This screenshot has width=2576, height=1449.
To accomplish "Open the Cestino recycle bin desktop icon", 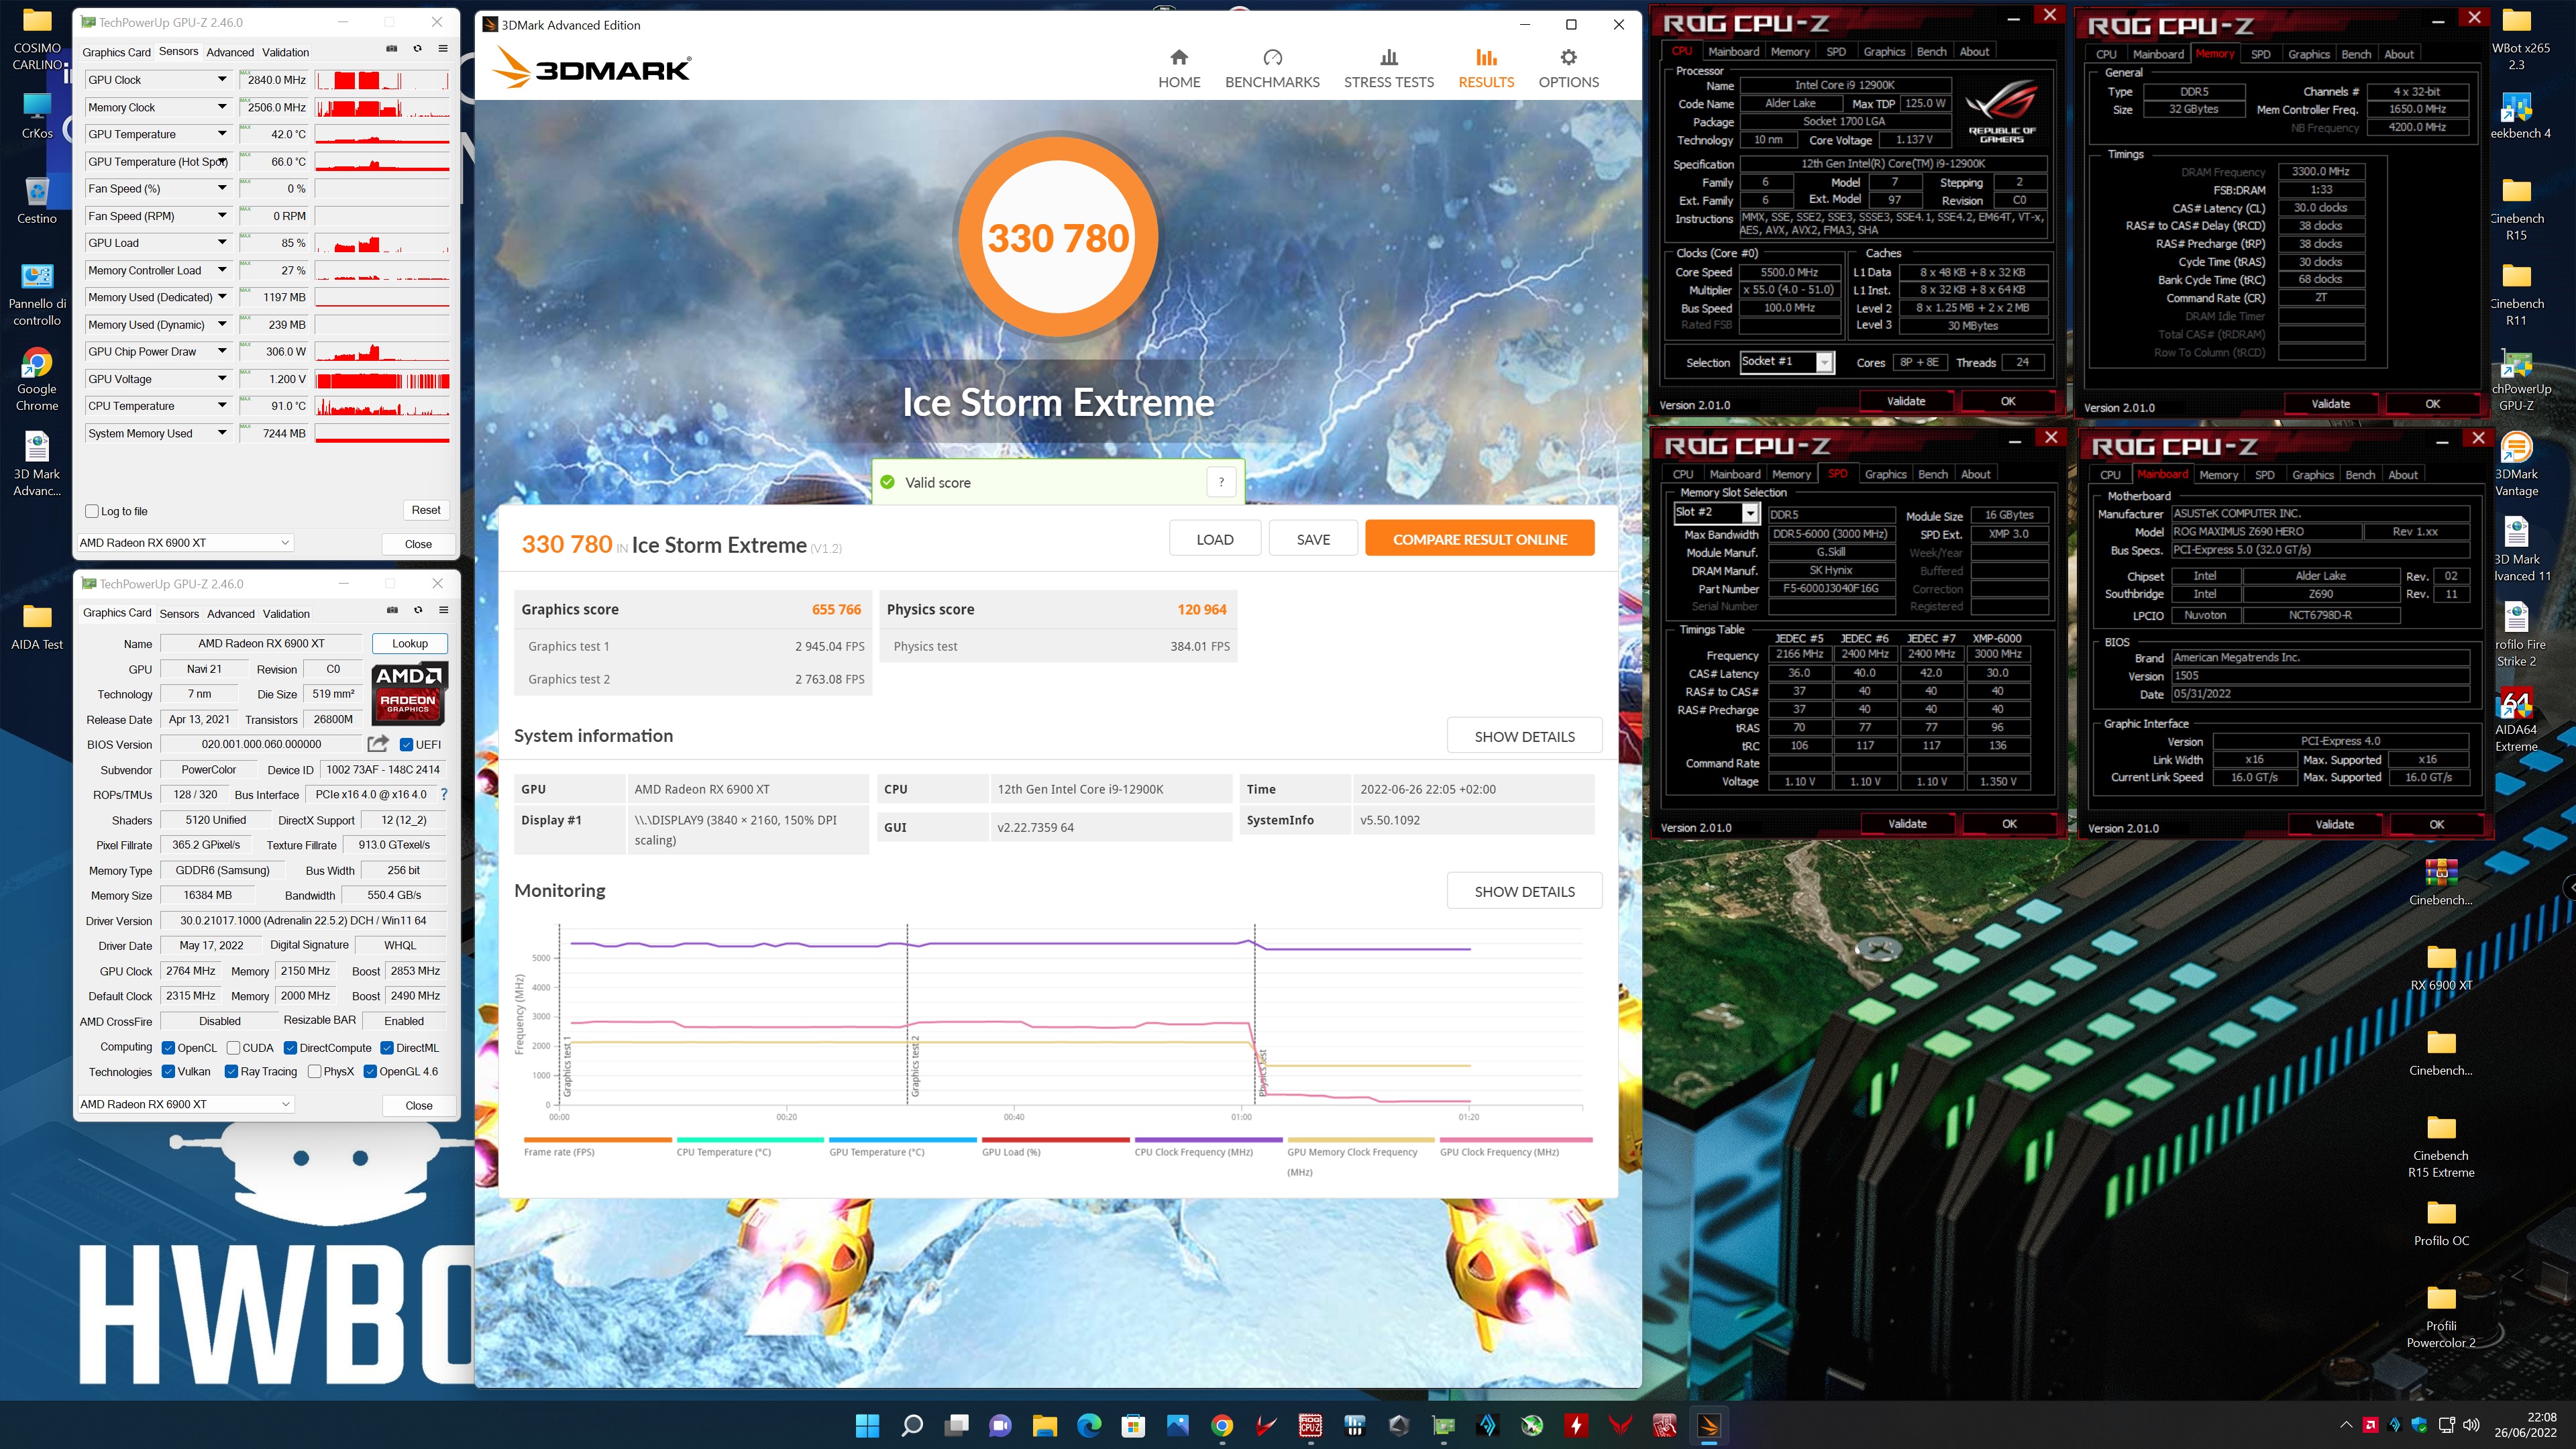I will pyautogui.click(x=37, y=200).
